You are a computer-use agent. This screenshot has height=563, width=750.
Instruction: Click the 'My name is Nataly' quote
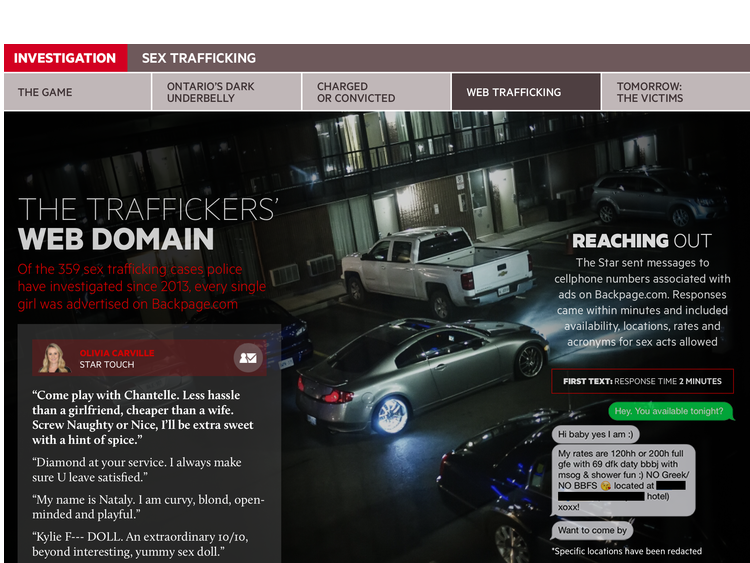pyautogui.click(x=148, y=507)
